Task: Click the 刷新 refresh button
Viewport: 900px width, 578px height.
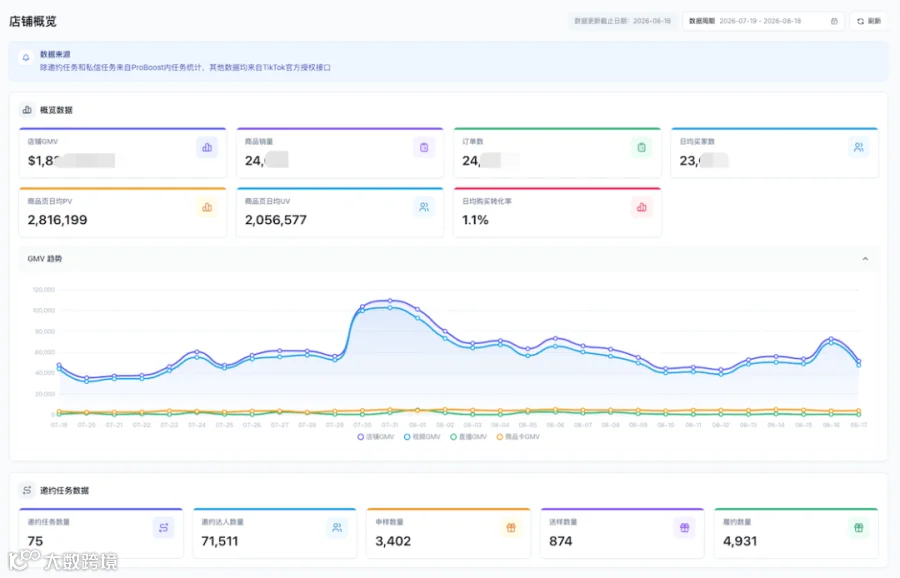Action: click(868, 21)
